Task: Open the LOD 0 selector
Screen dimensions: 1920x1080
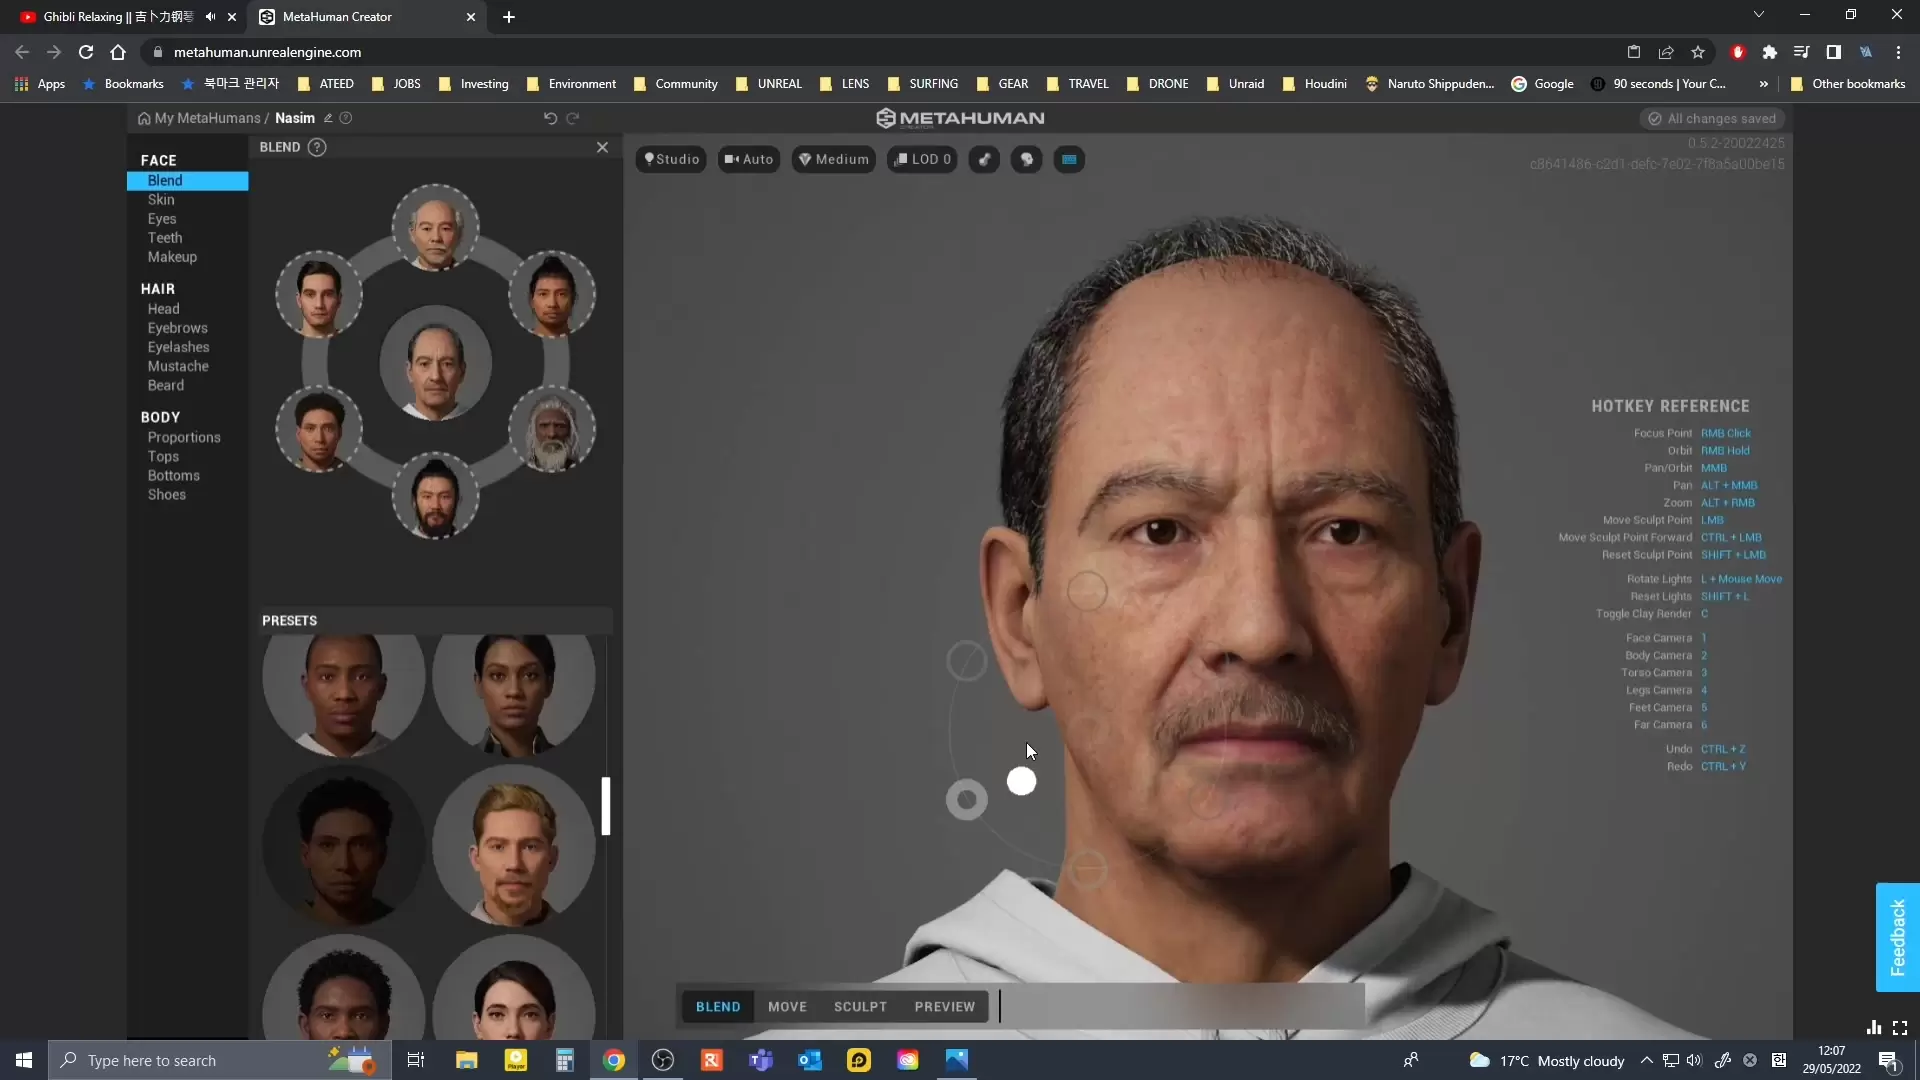Action: click(x=922, y=159)
